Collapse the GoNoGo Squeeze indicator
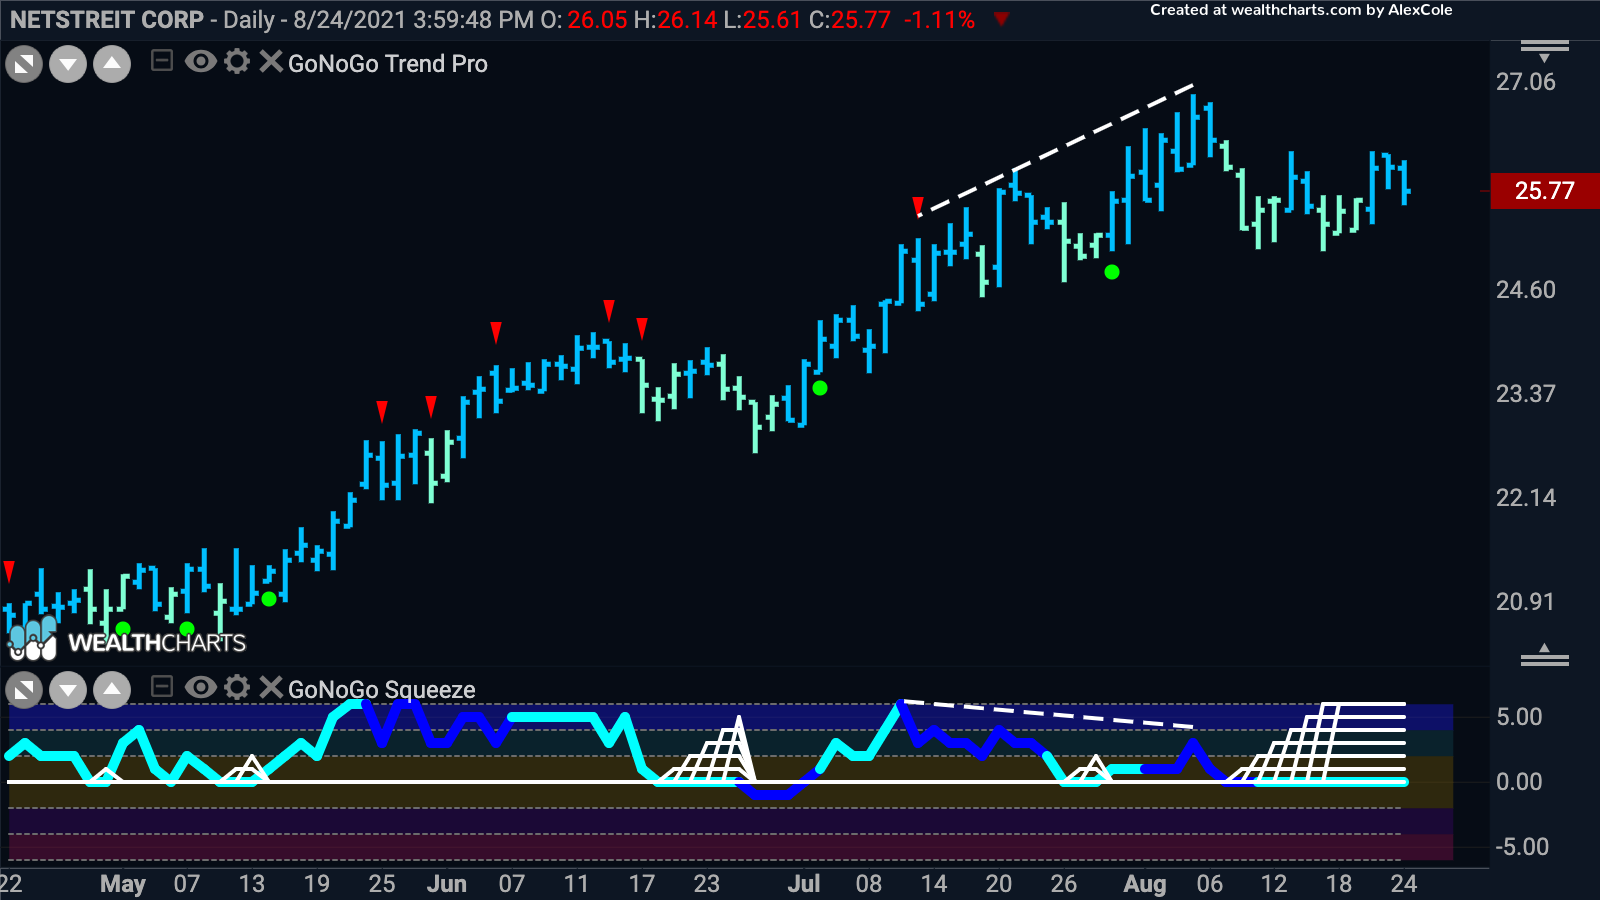Screen dimensions: 1600x900 161,687
